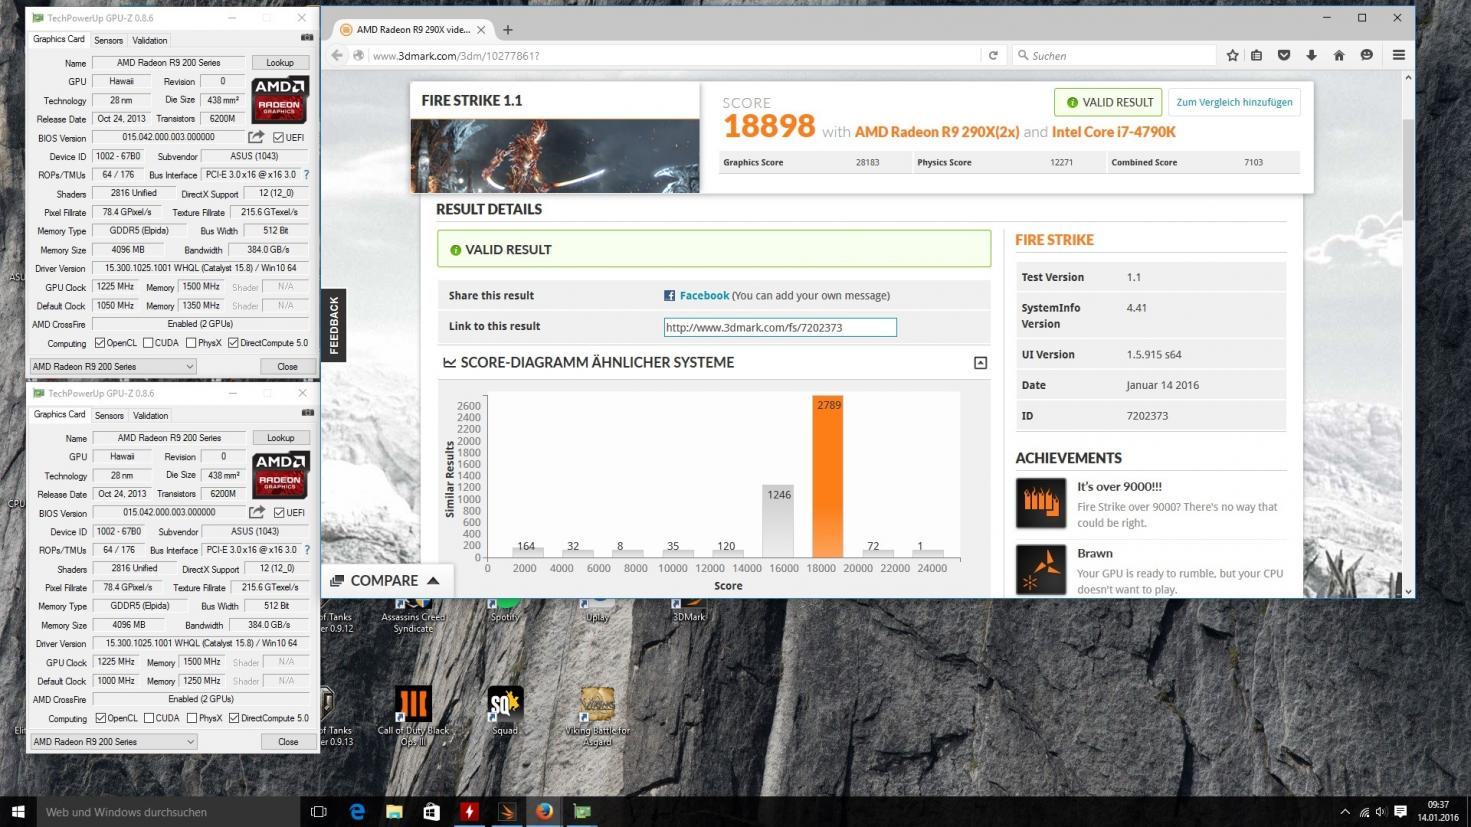Open a new Firefox tab with plus
The height and width of the screenshot is (827, 1471).
tap(507, 30)
